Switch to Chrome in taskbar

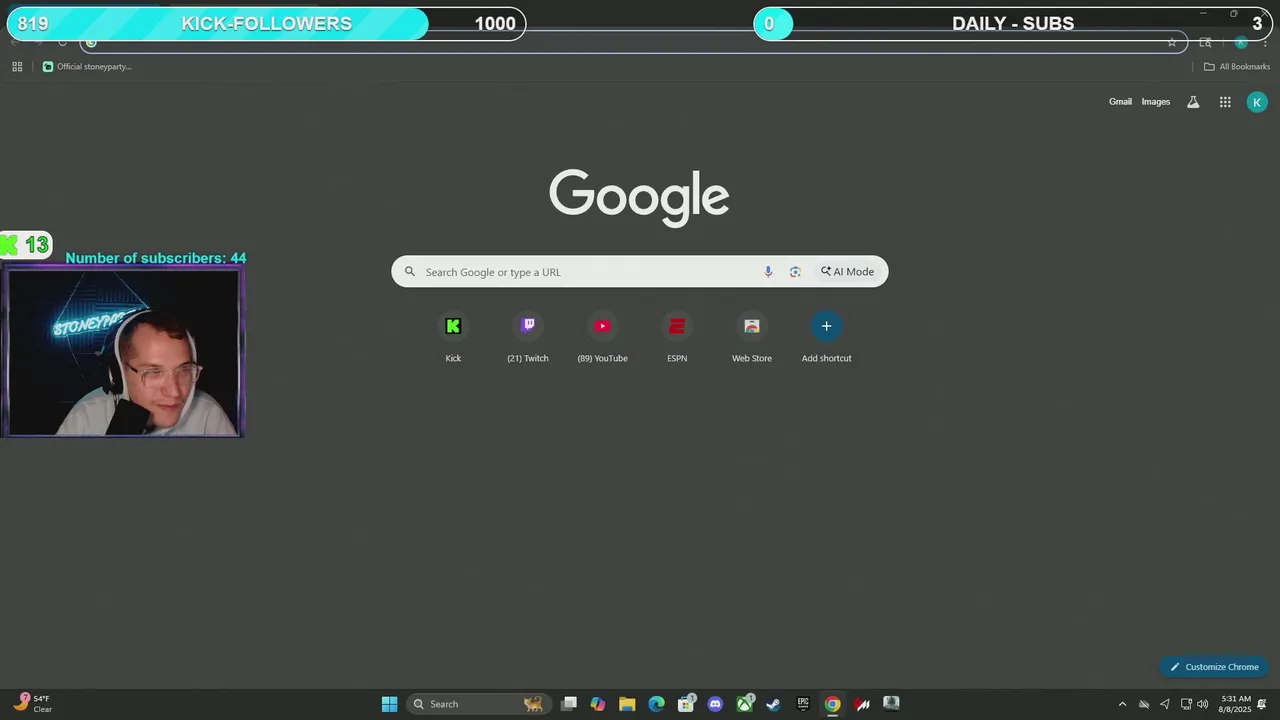coord(832,704)
